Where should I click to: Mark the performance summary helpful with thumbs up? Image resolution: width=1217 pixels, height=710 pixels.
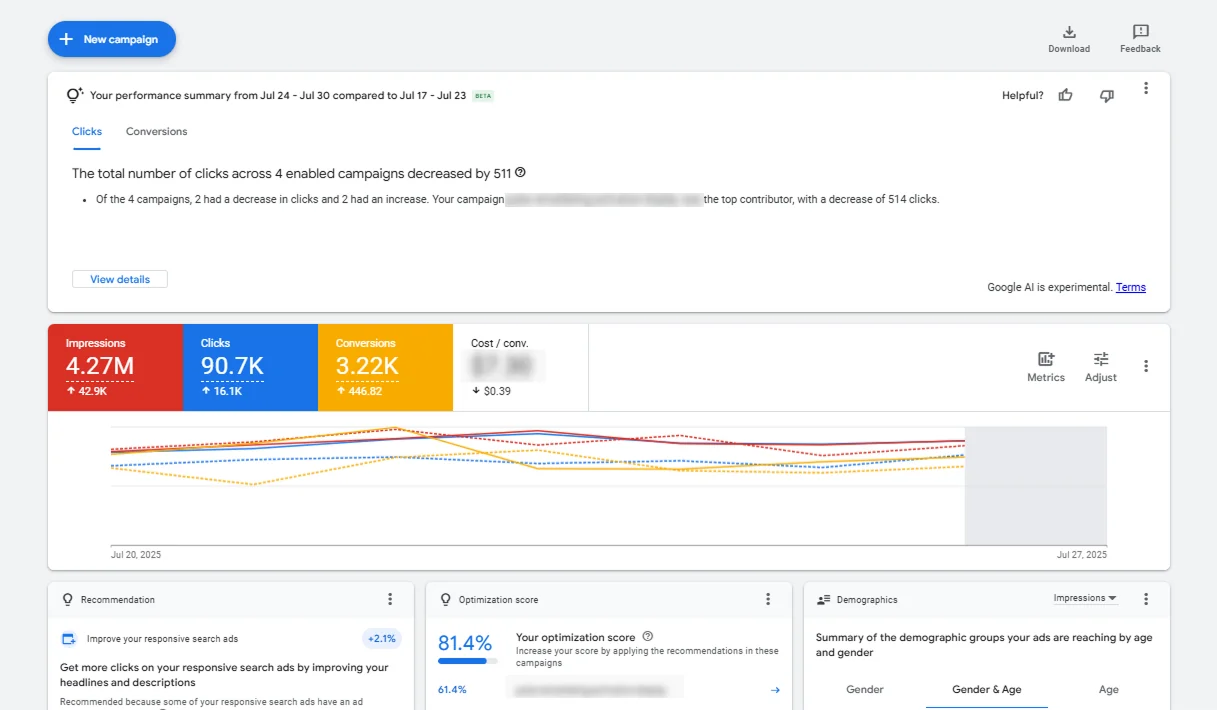tap(1065, 94)
